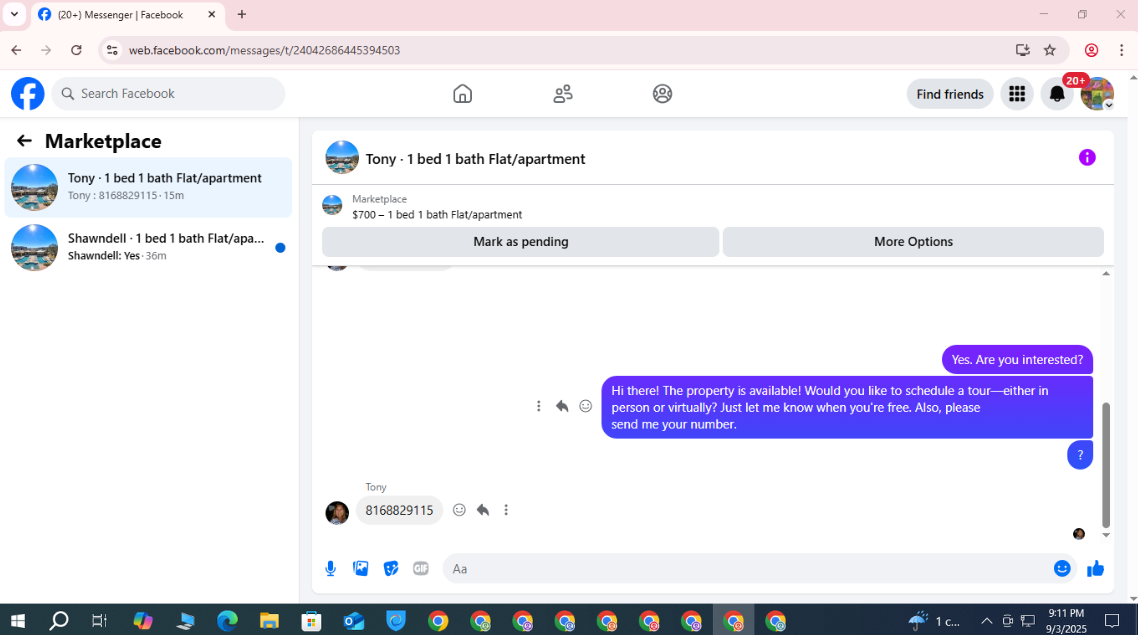Bookmark this page with the star

(1049, 50)
